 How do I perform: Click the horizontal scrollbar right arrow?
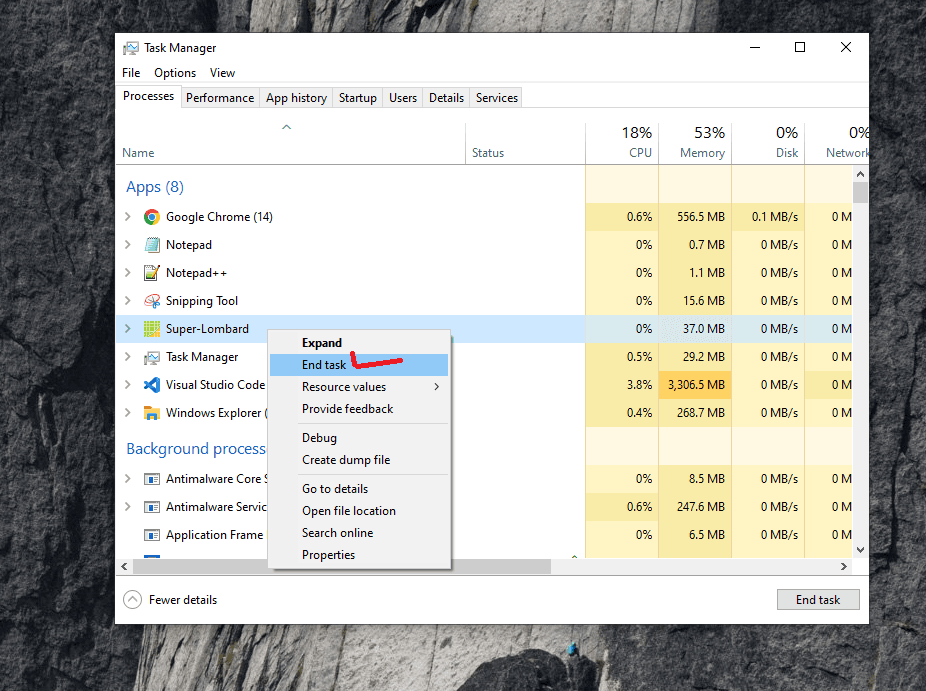844,567
